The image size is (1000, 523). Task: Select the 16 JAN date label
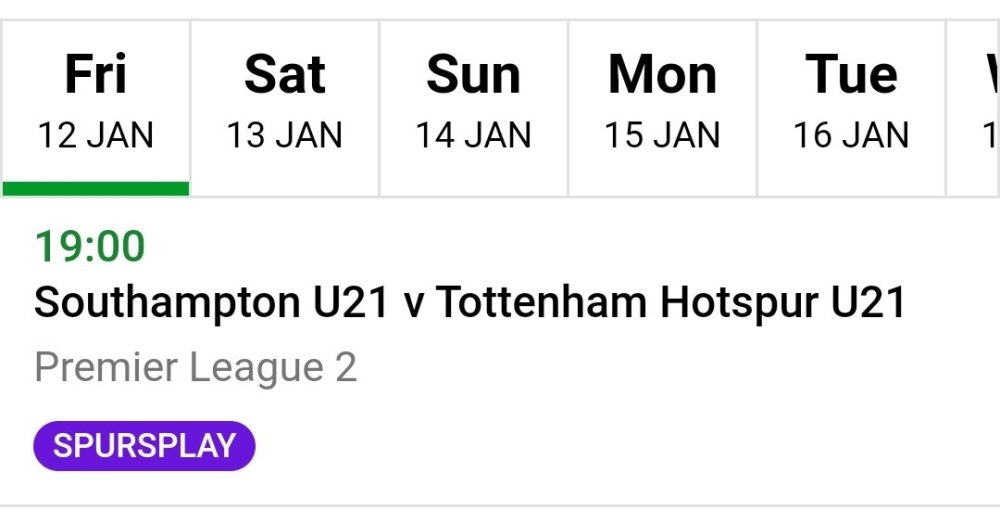[x=851, y=135]
